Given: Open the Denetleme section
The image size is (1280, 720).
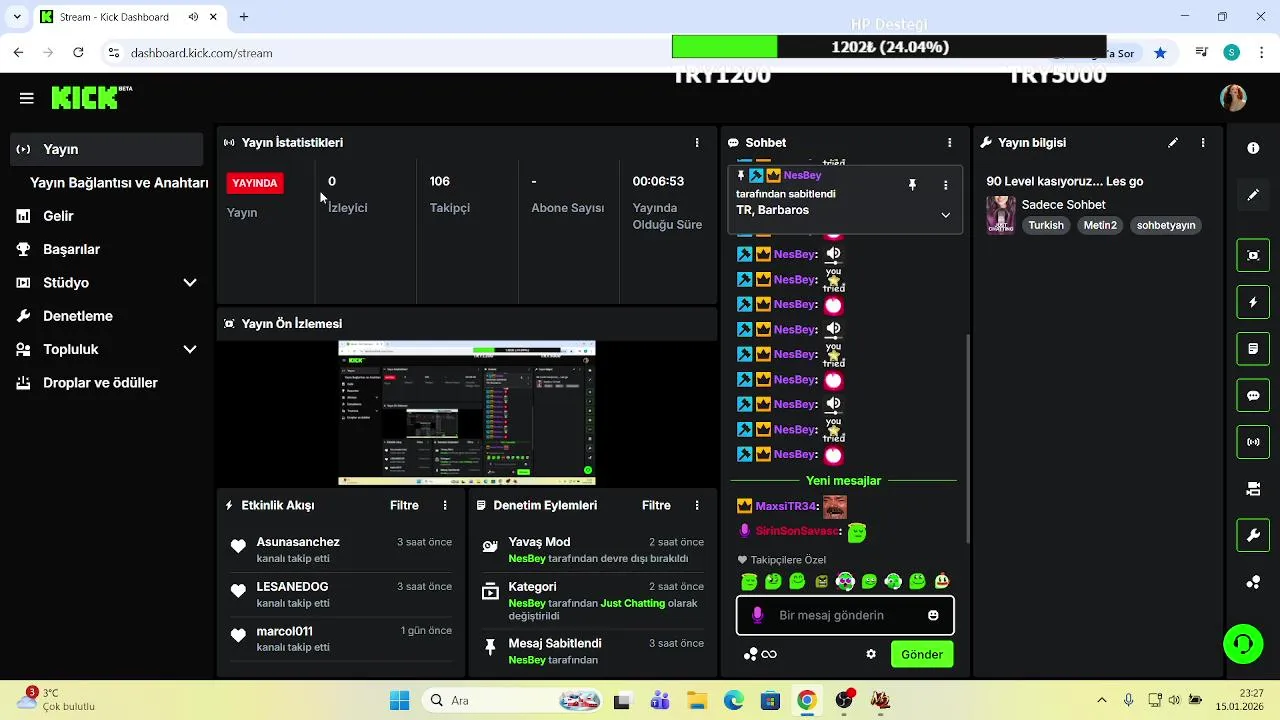Looking at the screenshot, I should 77,316.
